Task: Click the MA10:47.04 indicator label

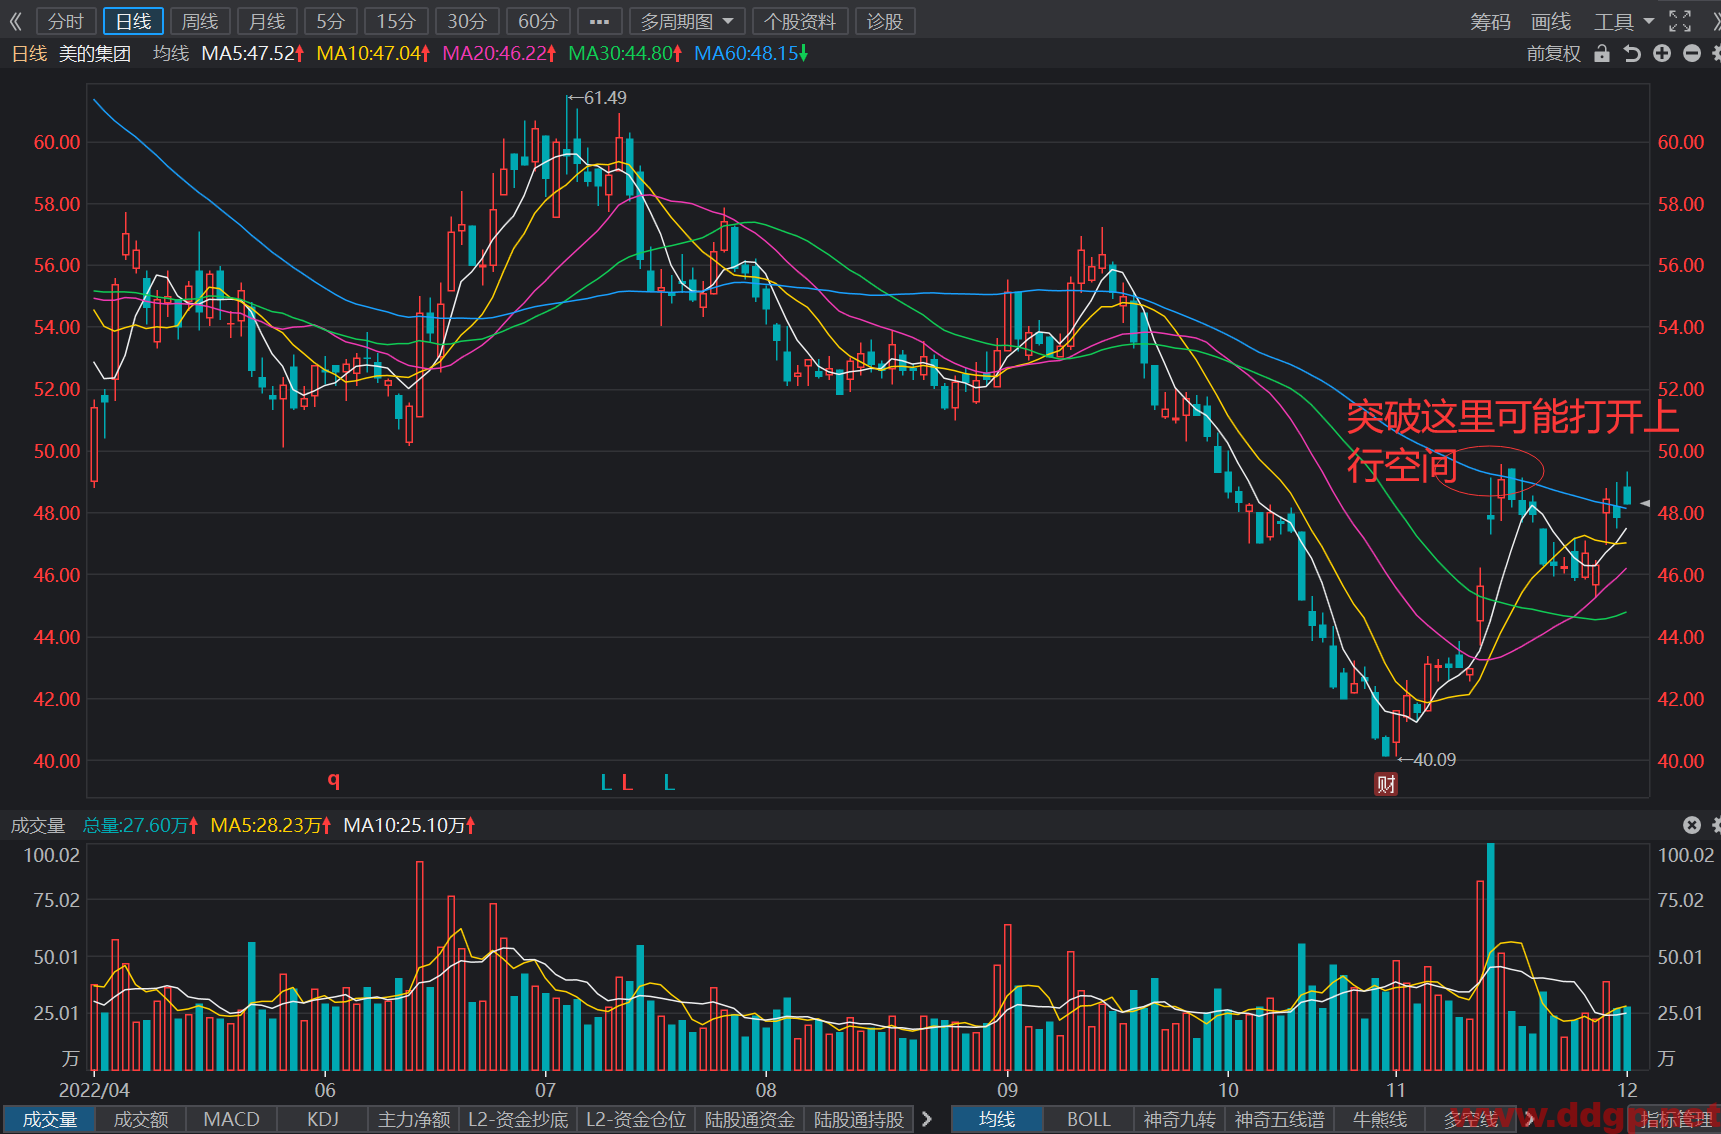Action: (x=373, y=53)
